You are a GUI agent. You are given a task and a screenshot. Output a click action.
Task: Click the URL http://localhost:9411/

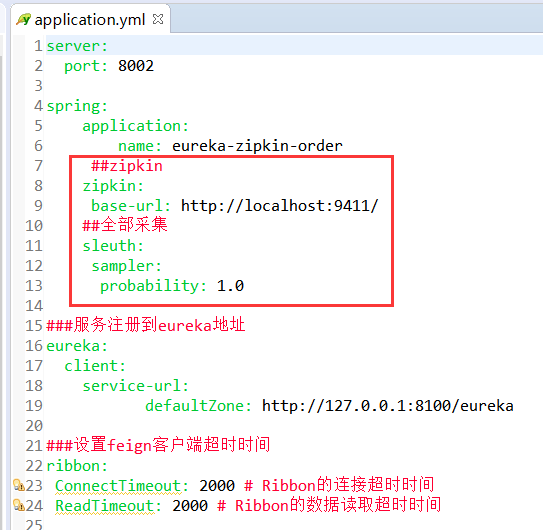coord(280,206)
